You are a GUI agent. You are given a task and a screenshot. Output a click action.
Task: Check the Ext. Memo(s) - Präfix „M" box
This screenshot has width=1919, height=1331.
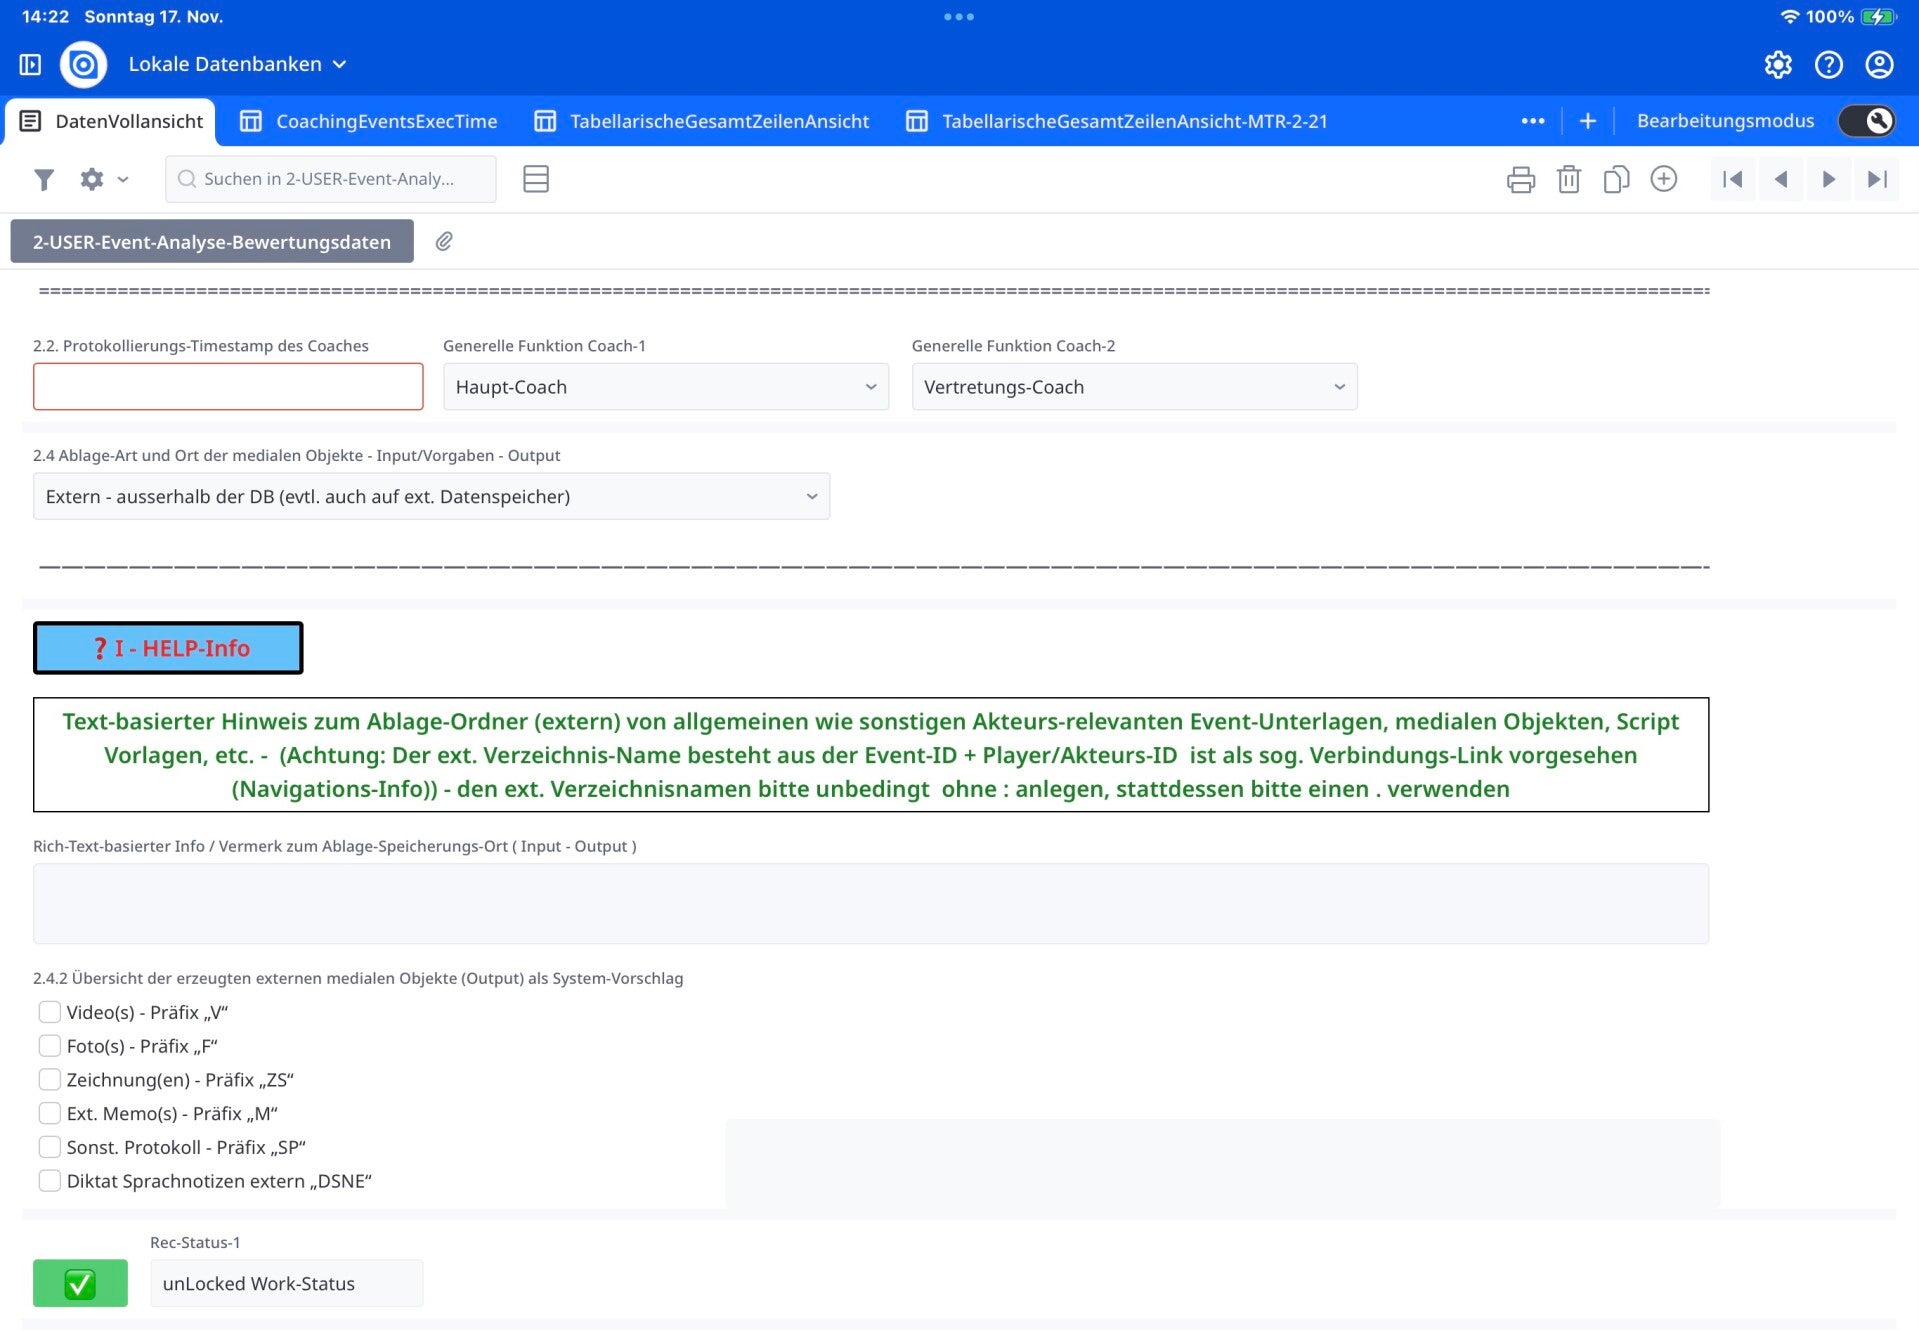pos(49,1113)
